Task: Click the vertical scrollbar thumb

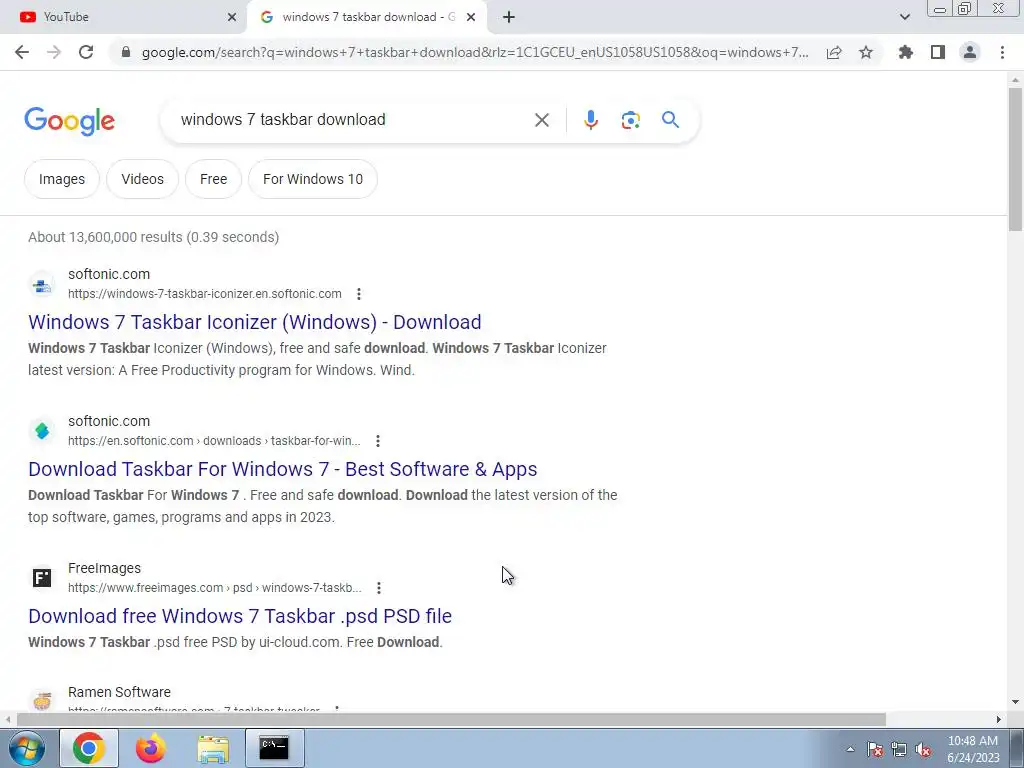Action: coord(1015,159)
